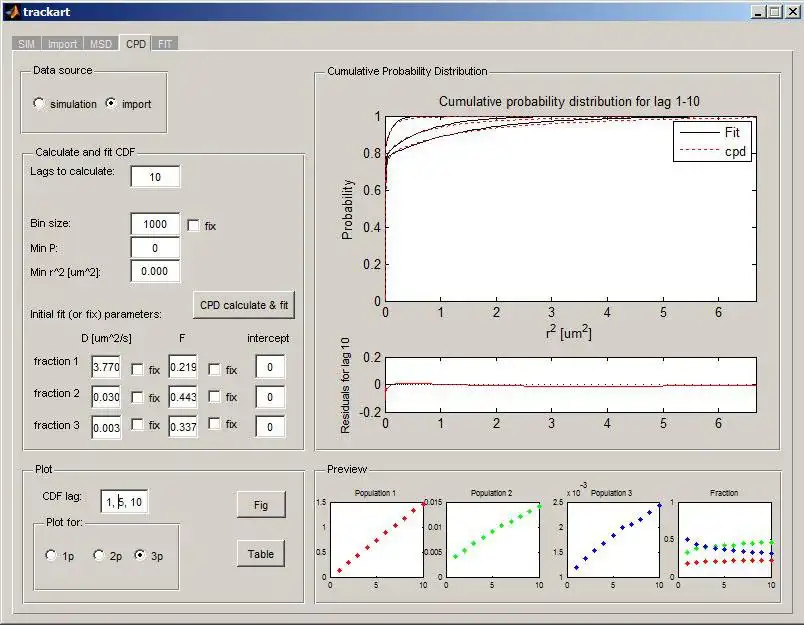Open the Import tab
This screenshot has width=804, height=625.
(63, 44)
